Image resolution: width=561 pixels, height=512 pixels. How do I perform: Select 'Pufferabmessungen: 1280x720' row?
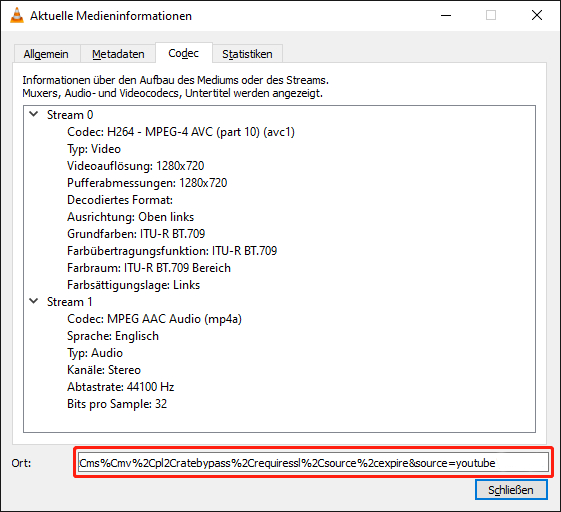coord(147,183)
